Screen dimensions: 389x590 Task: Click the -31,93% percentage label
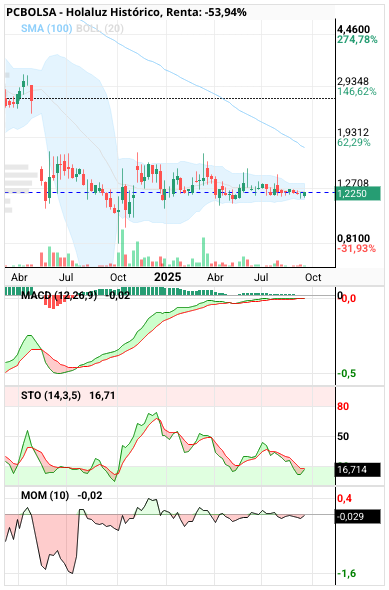[x=356, y=248]
